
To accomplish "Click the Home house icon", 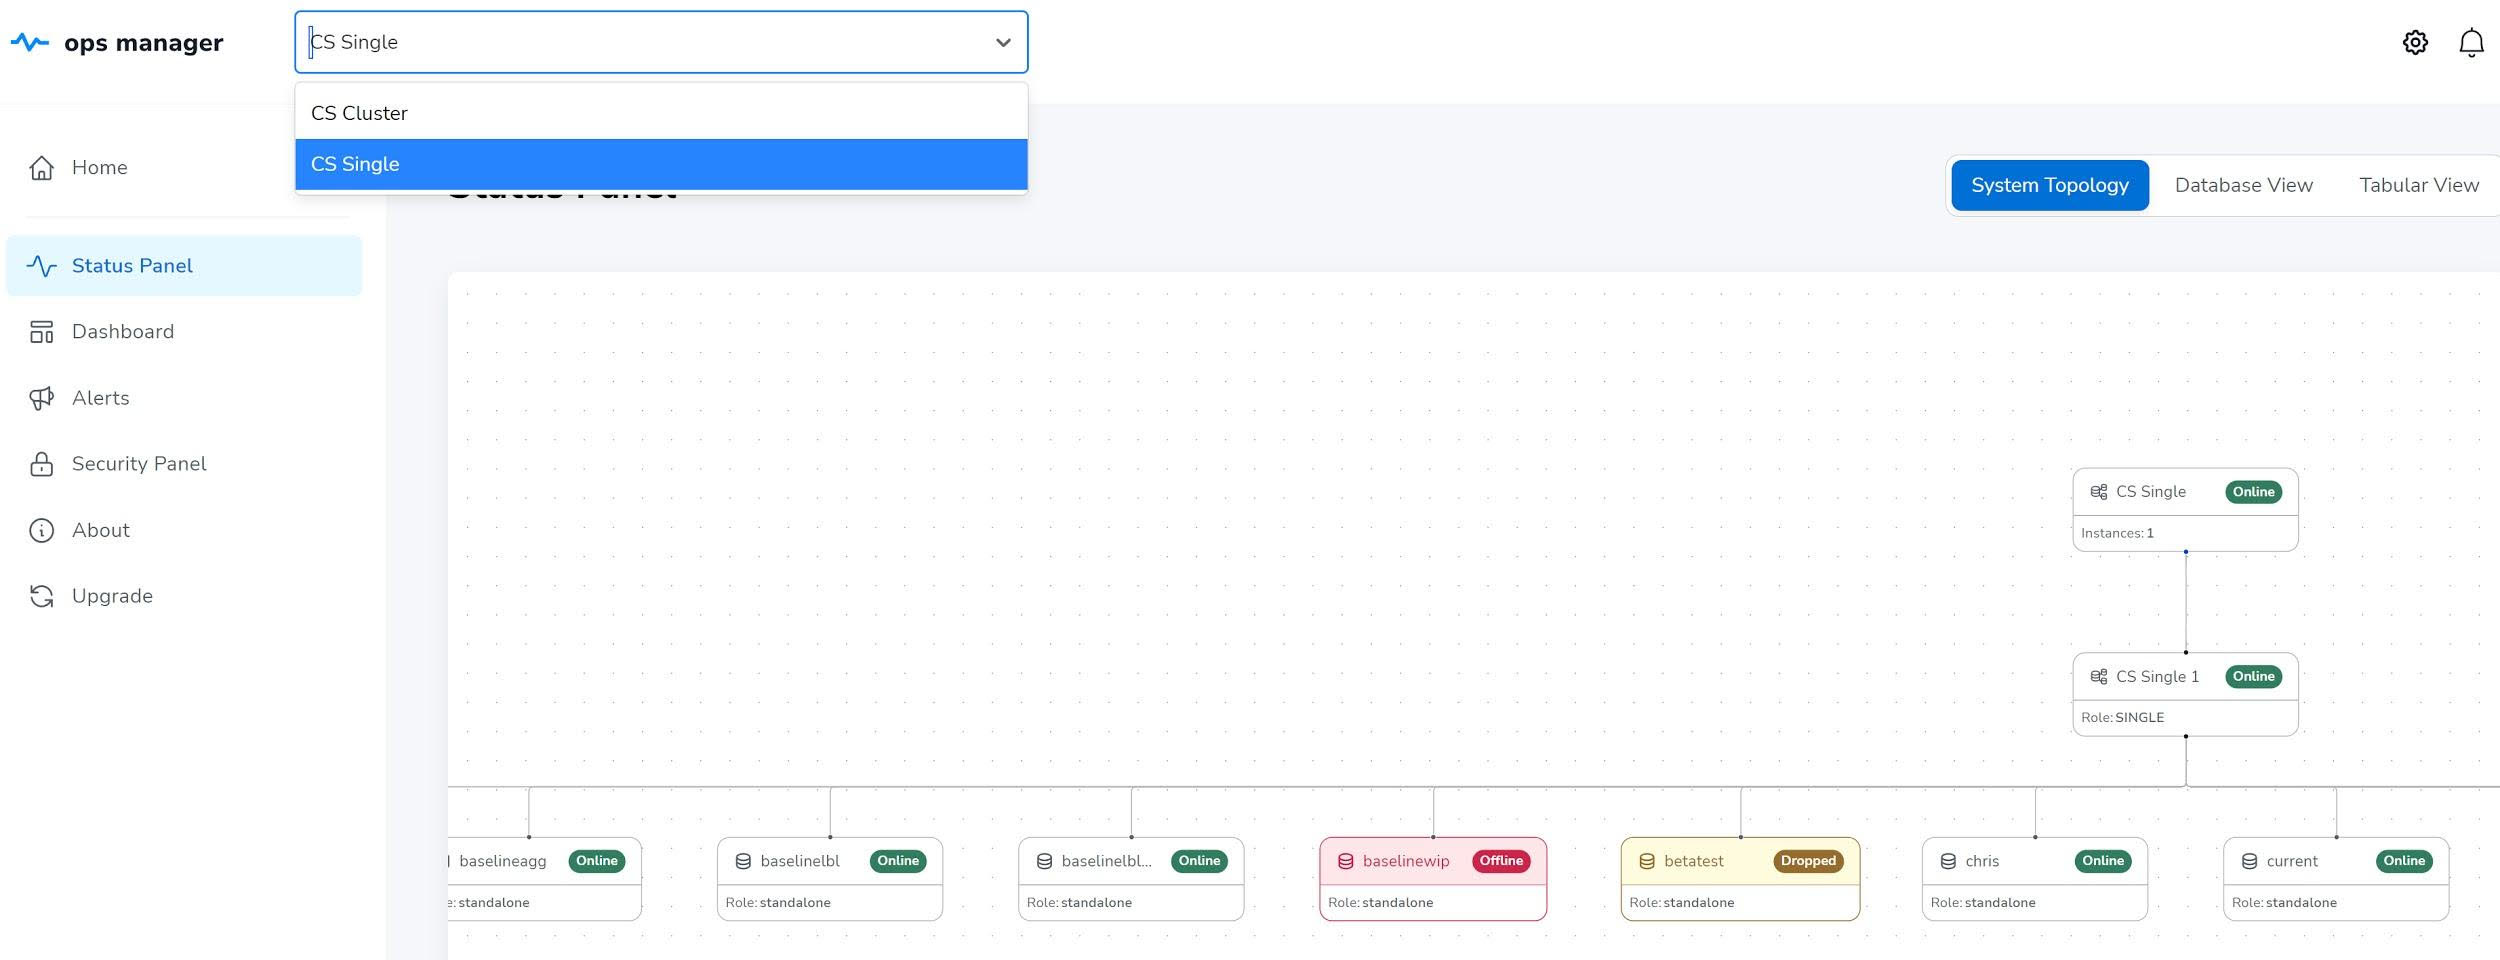I will point(41,167).
